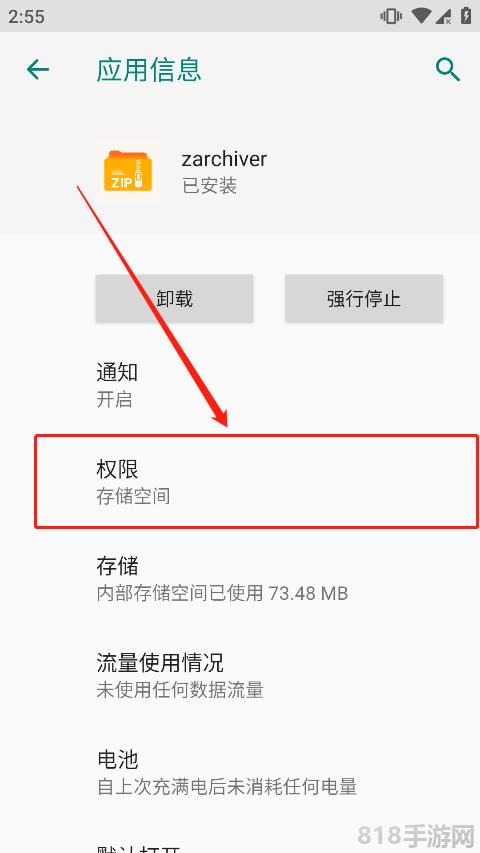Screen dimensions: 480x853
Task: Open the 通知 notification settings
Action: [240, 385]
